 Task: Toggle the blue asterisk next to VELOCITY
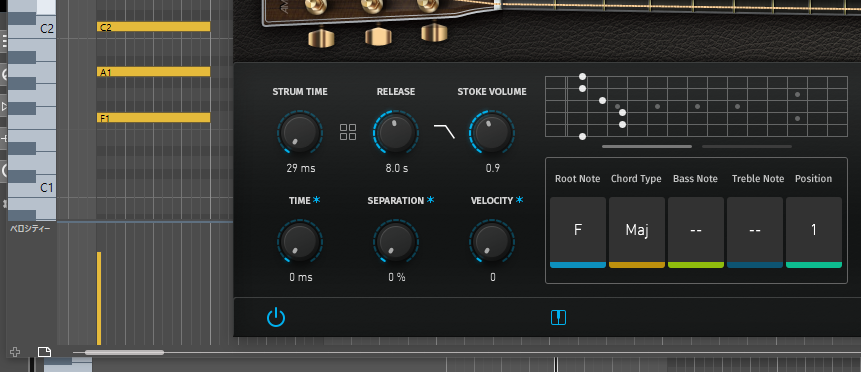point(519,200)
